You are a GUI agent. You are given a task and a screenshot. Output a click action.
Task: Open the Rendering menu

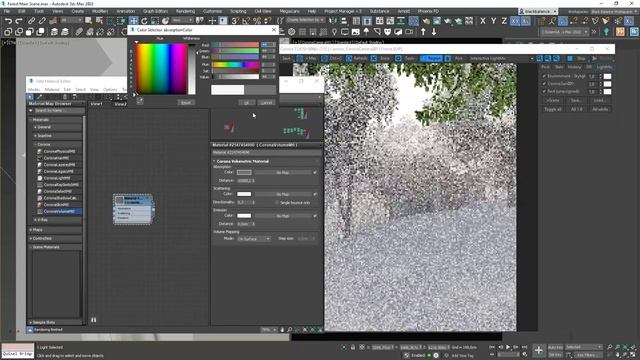[x=185, y=11]
